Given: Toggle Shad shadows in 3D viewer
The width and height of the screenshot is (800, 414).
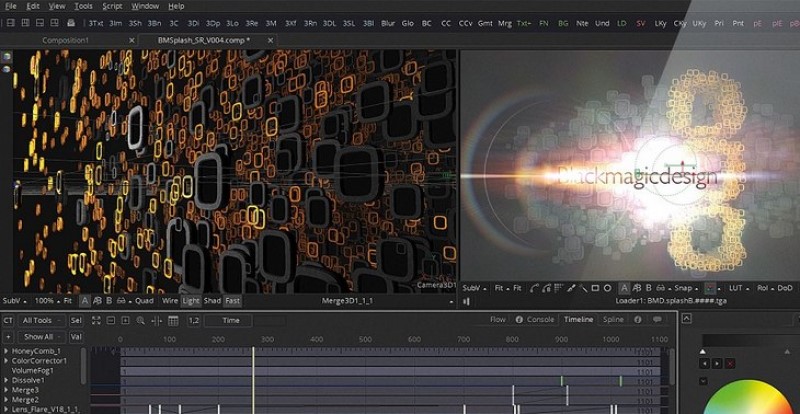Looking at the screenshot, I should (x=212, y=301).
